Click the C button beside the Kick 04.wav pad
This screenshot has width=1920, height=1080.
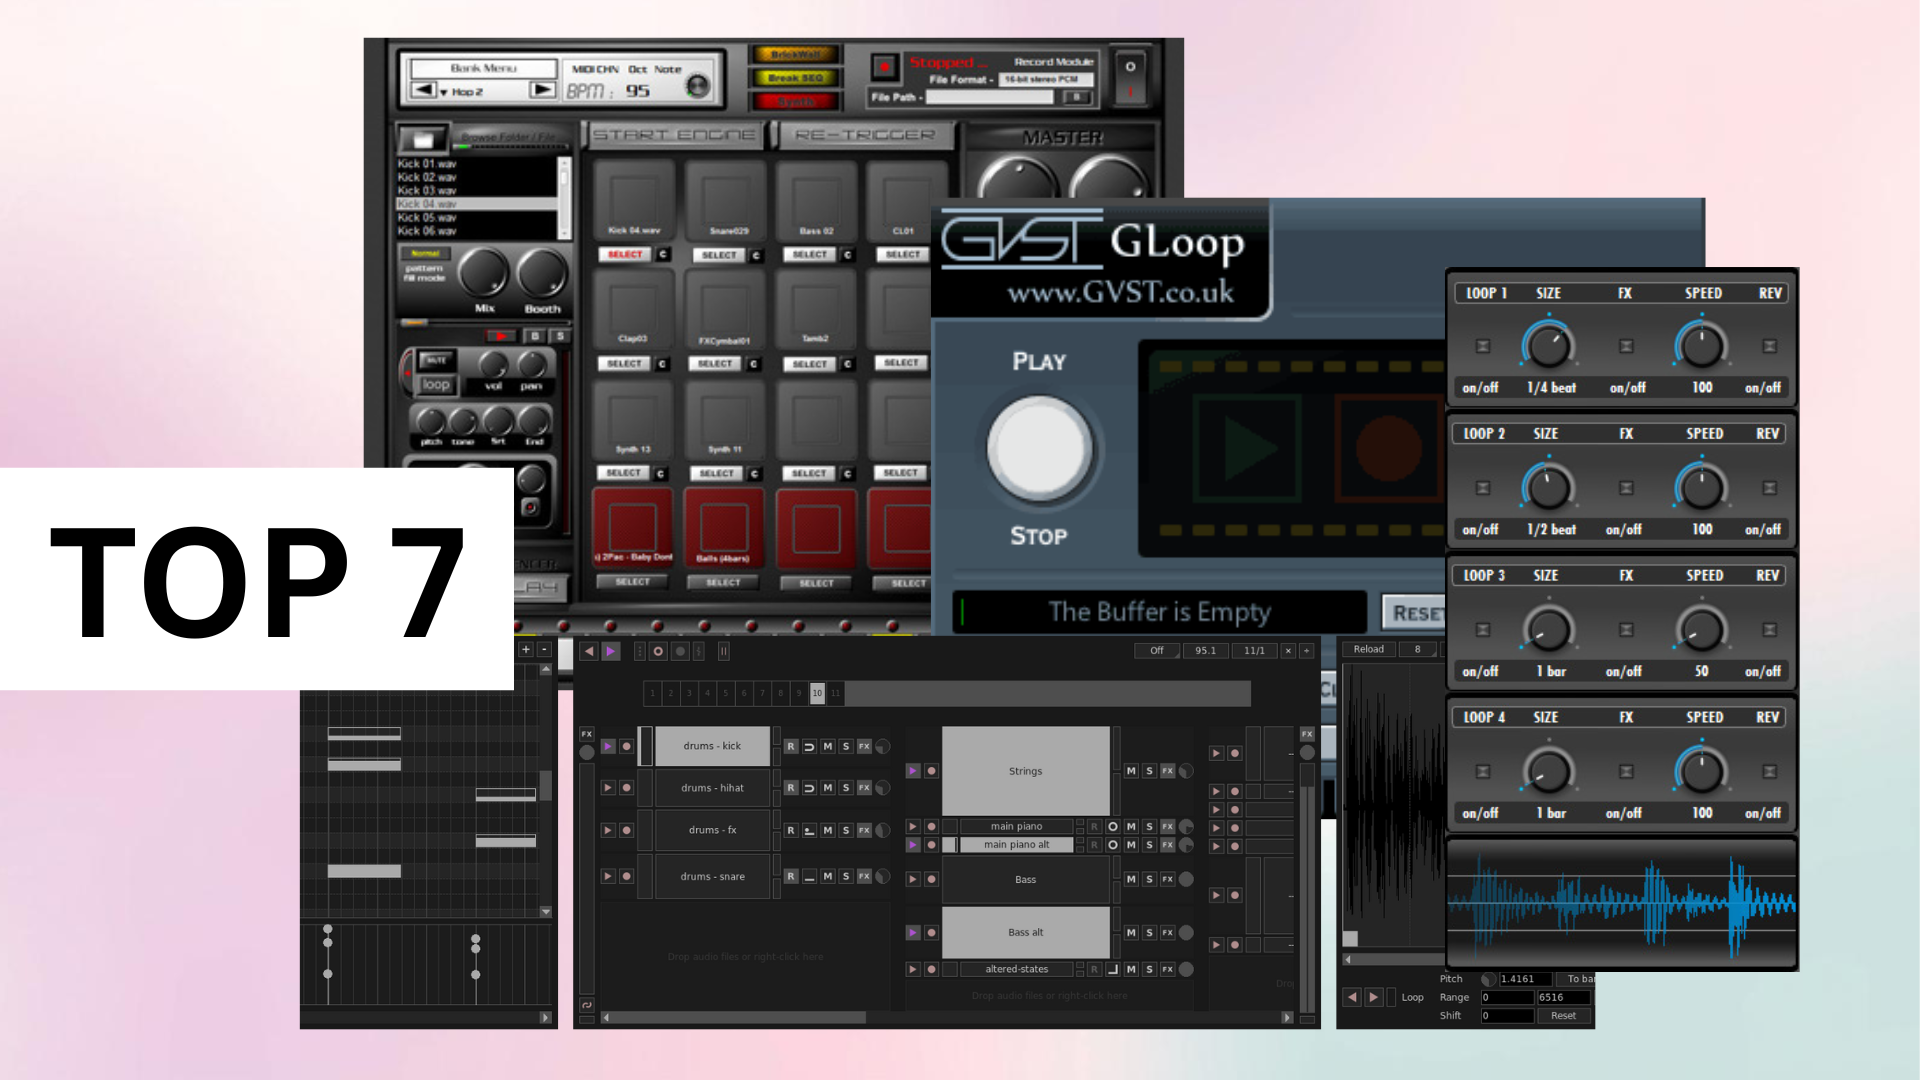tap(663, 255)
